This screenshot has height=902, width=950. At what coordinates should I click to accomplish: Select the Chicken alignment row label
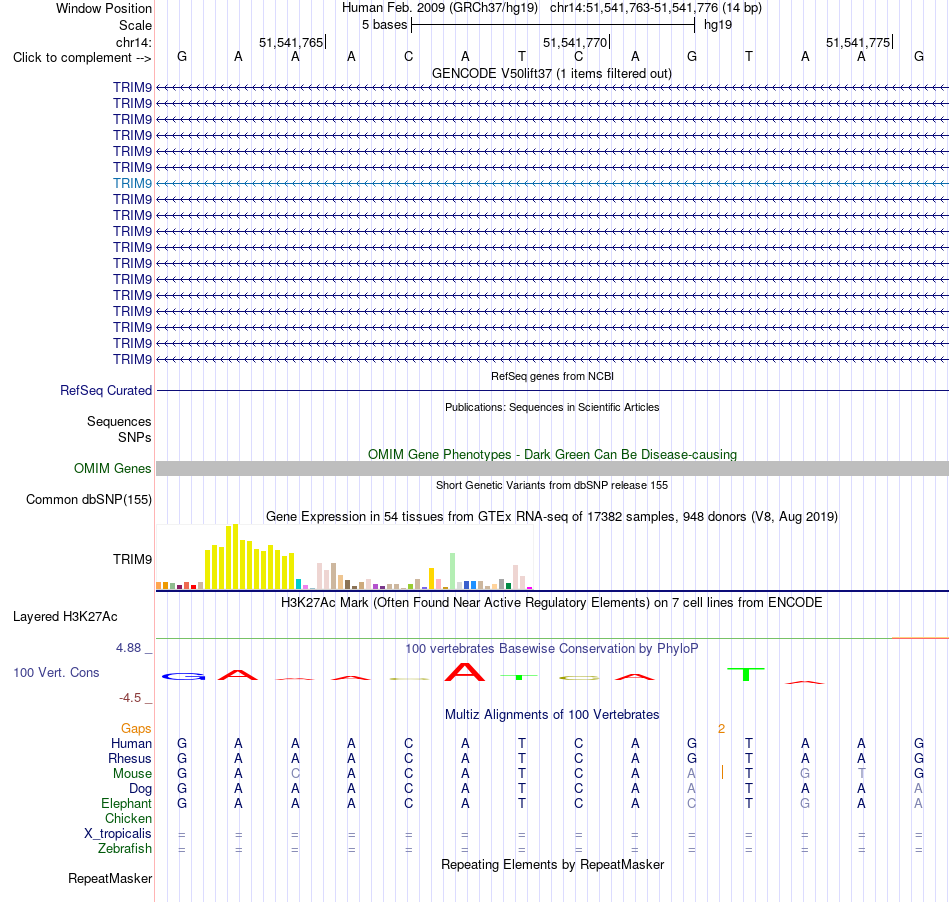tap(128, 818)
